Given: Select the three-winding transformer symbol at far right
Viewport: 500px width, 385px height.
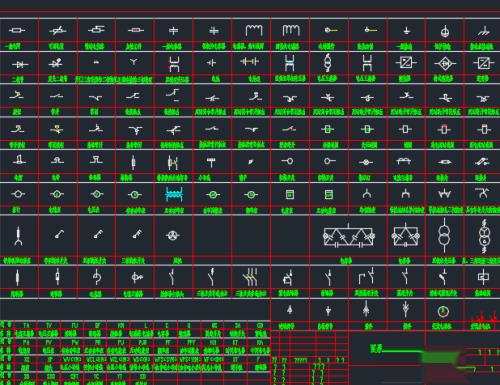Looking at the screenshot, I should click(x=483, y=236).
